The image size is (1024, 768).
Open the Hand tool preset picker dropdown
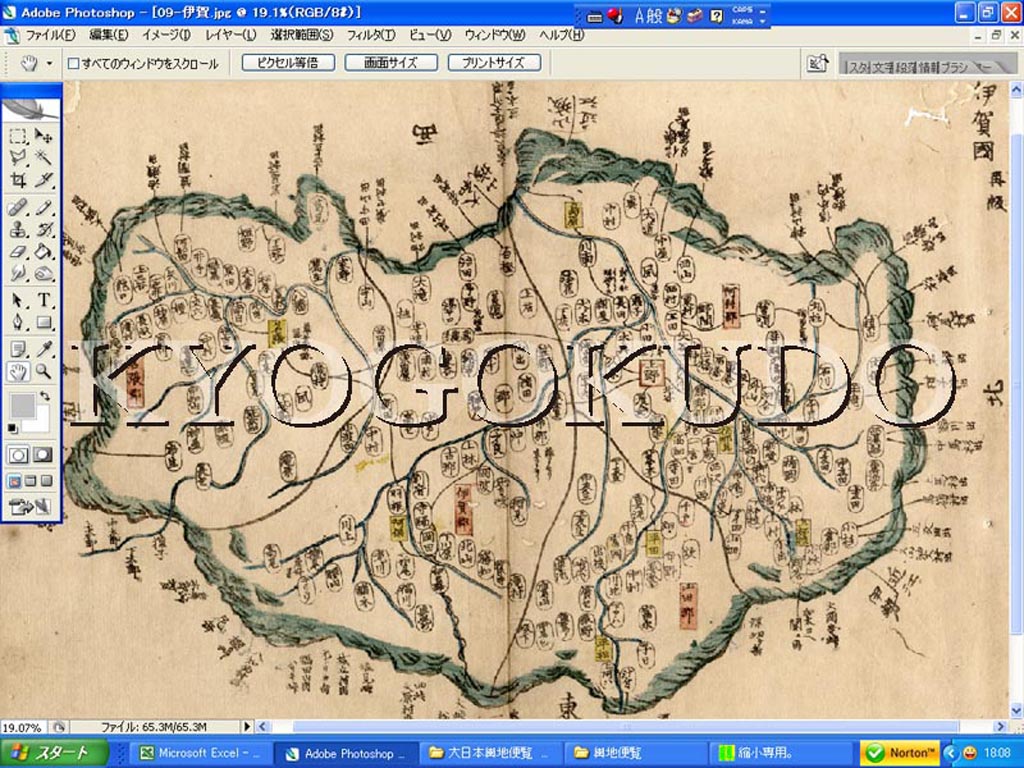(49, 63)
